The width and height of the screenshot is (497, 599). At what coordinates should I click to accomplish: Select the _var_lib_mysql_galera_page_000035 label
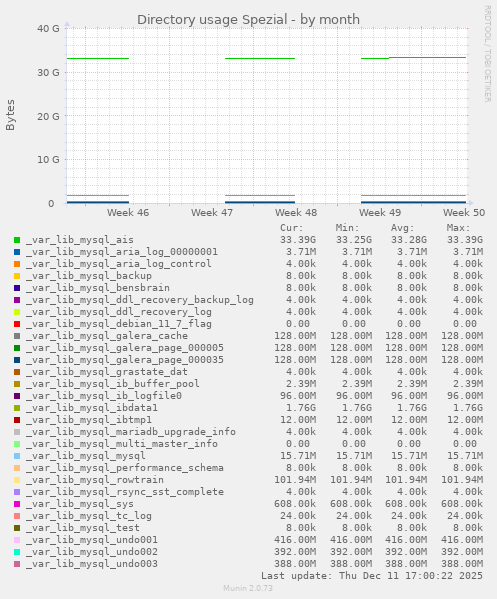(x=125, y=360)
